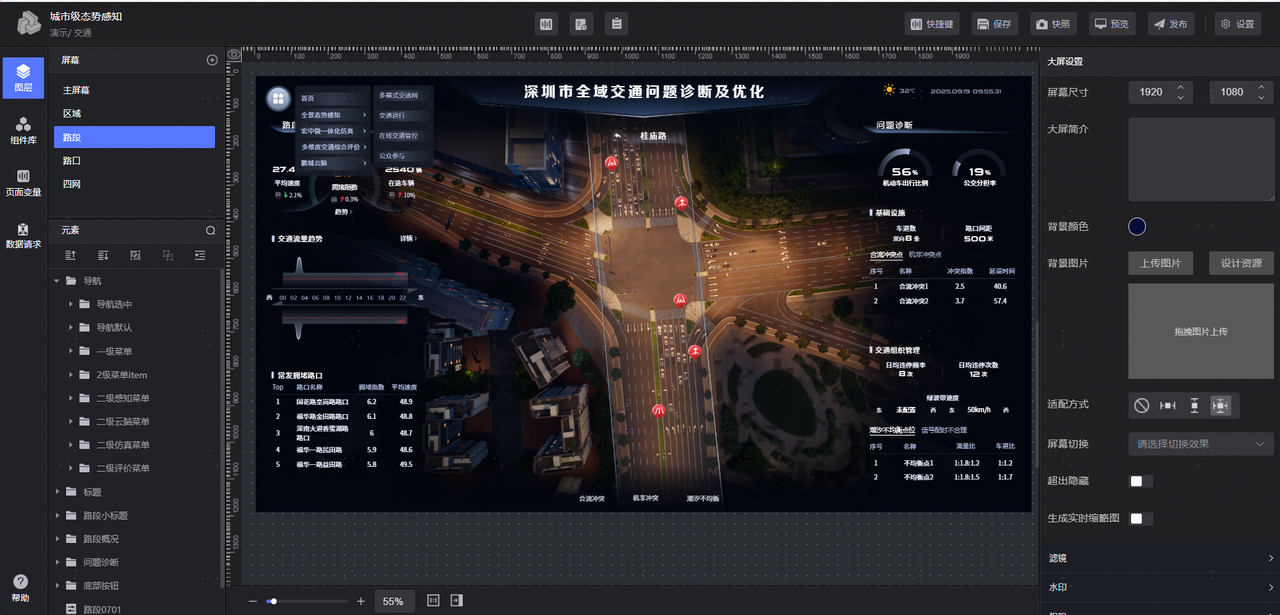1280x615 pixels.
Task: Click the 背景颜色 color swatch
Action: 1137,226
